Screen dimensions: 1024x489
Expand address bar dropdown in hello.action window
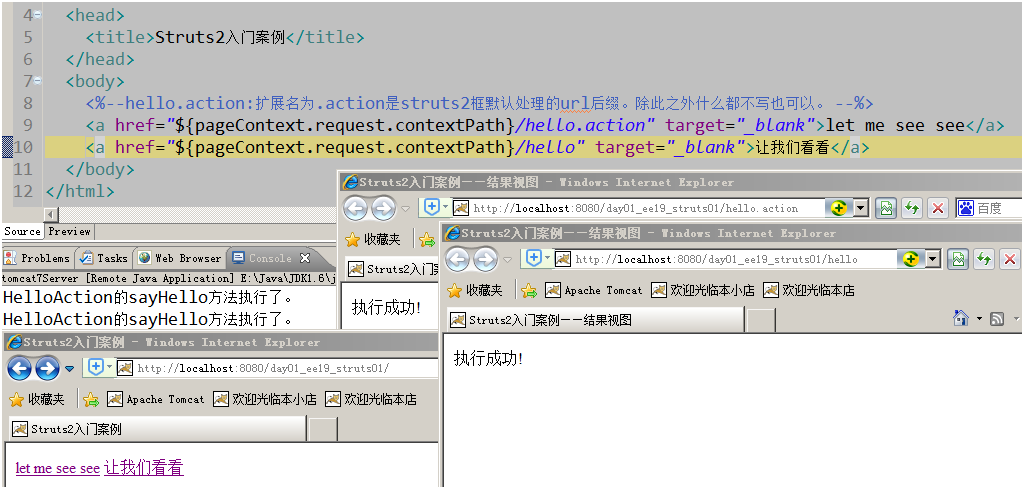(861, 208)
